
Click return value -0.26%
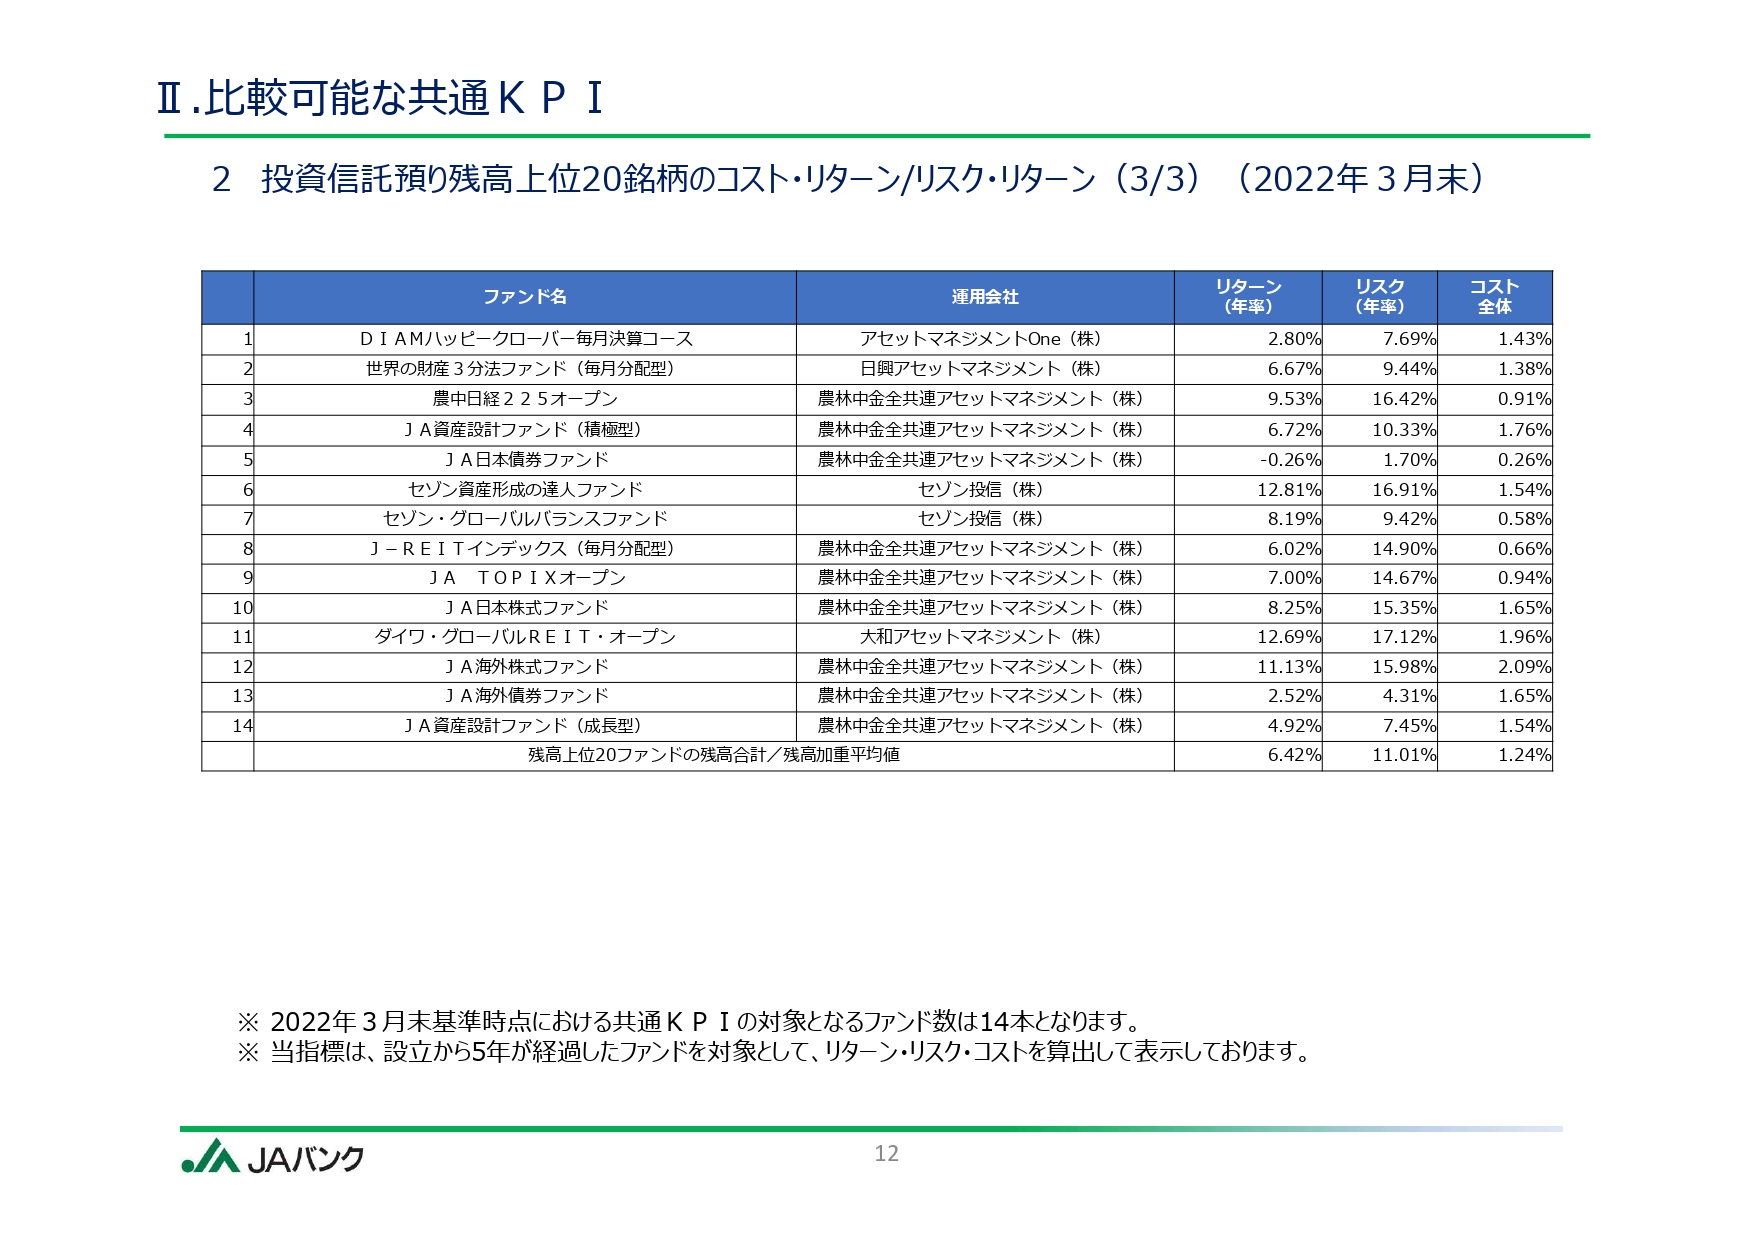1291,460
